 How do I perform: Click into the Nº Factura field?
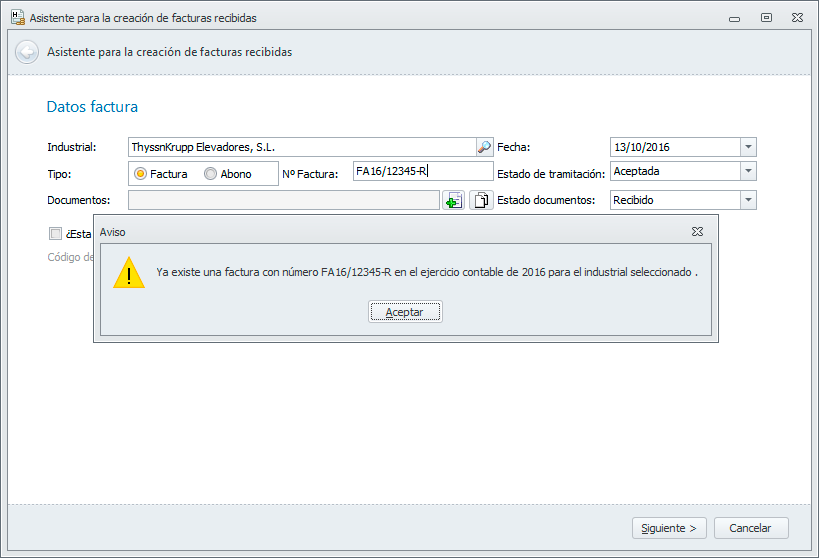[423, 171]
